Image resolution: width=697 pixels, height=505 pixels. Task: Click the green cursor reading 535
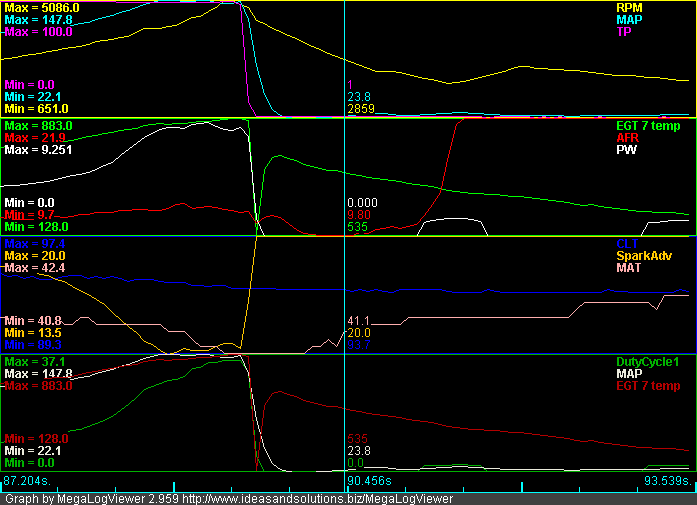click(358, 227)
